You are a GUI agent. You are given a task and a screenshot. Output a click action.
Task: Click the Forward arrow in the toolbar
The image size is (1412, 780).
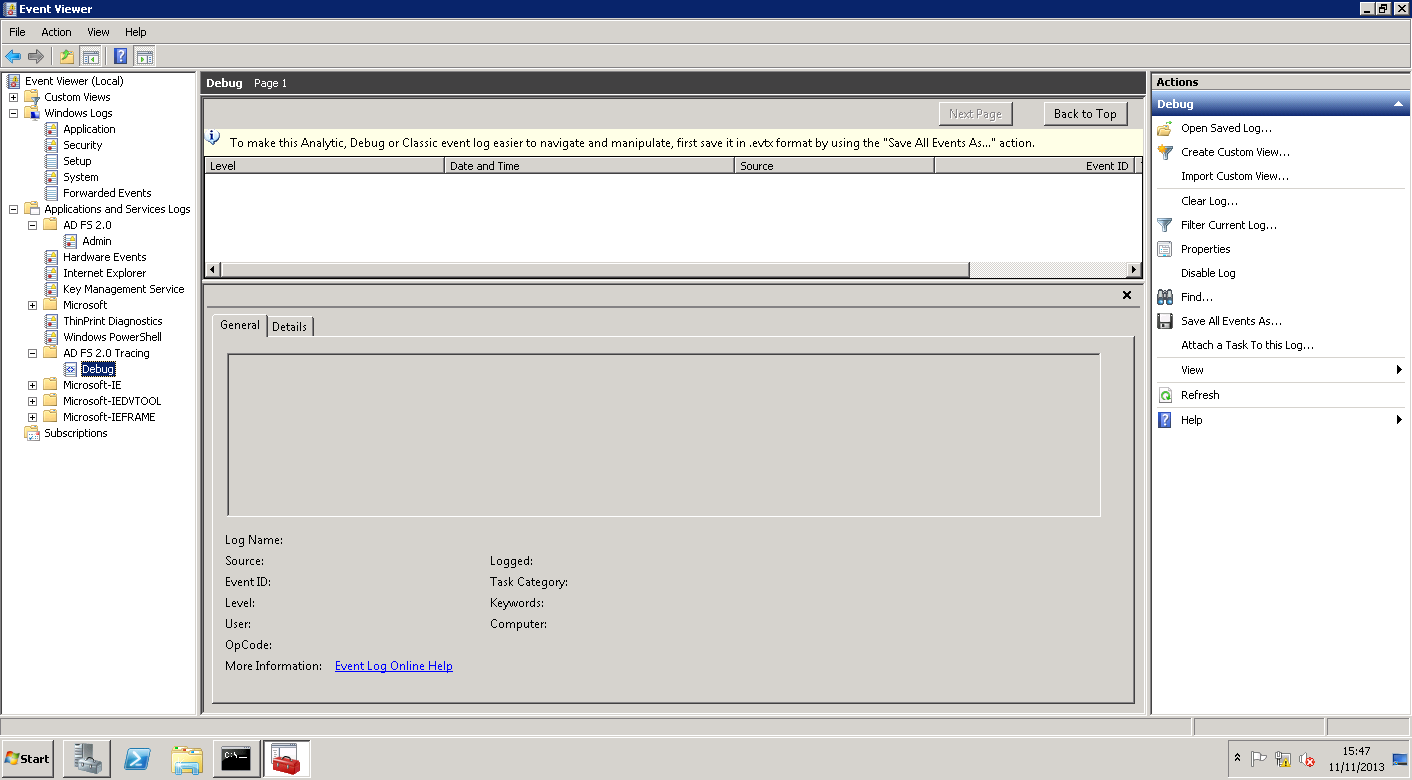[x=36, y=56]
